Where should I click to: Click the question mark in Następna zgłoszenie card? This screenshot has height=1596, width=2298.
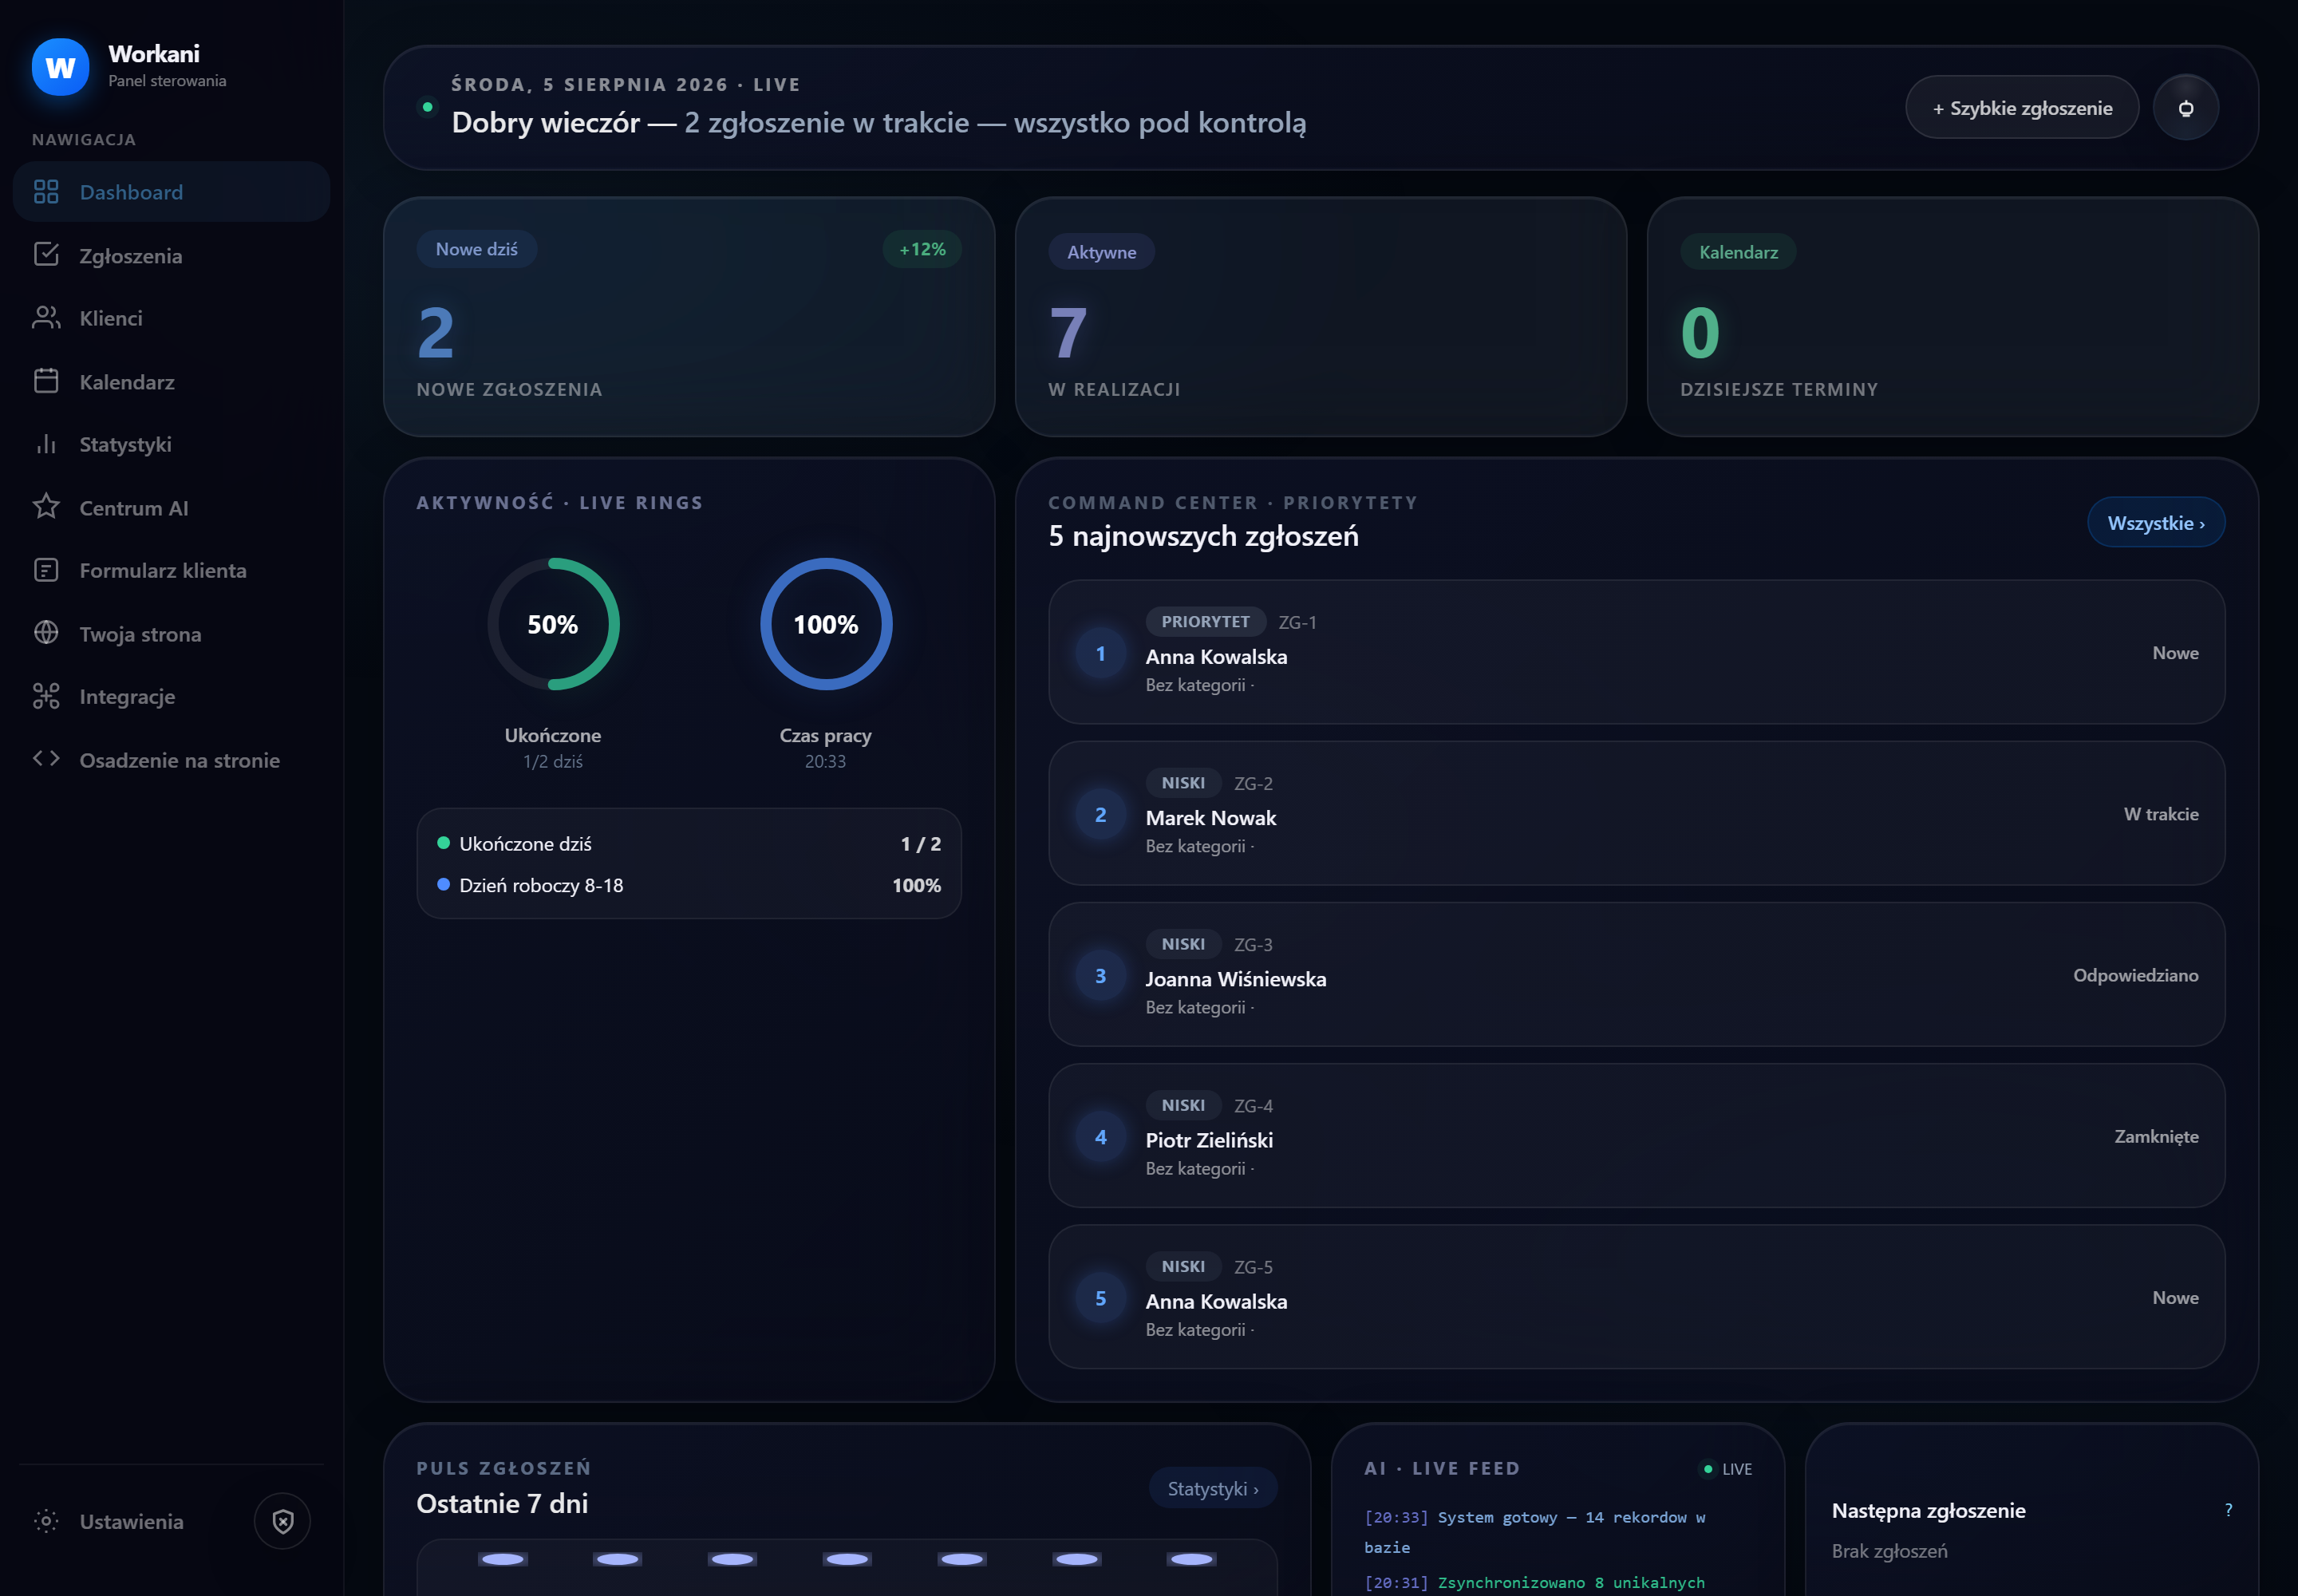[x=2228, y=1510]
